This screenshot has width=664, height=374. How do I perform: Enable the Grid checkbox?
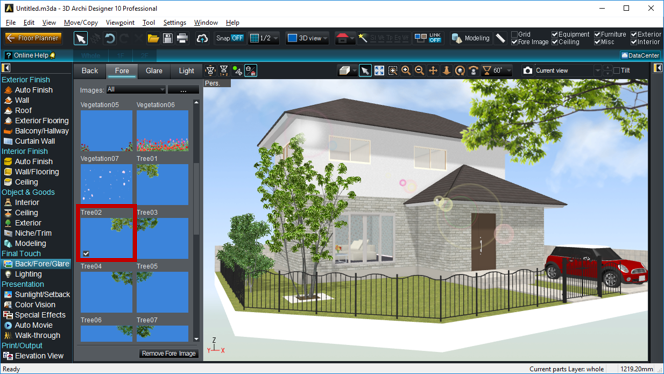(515, 34)
